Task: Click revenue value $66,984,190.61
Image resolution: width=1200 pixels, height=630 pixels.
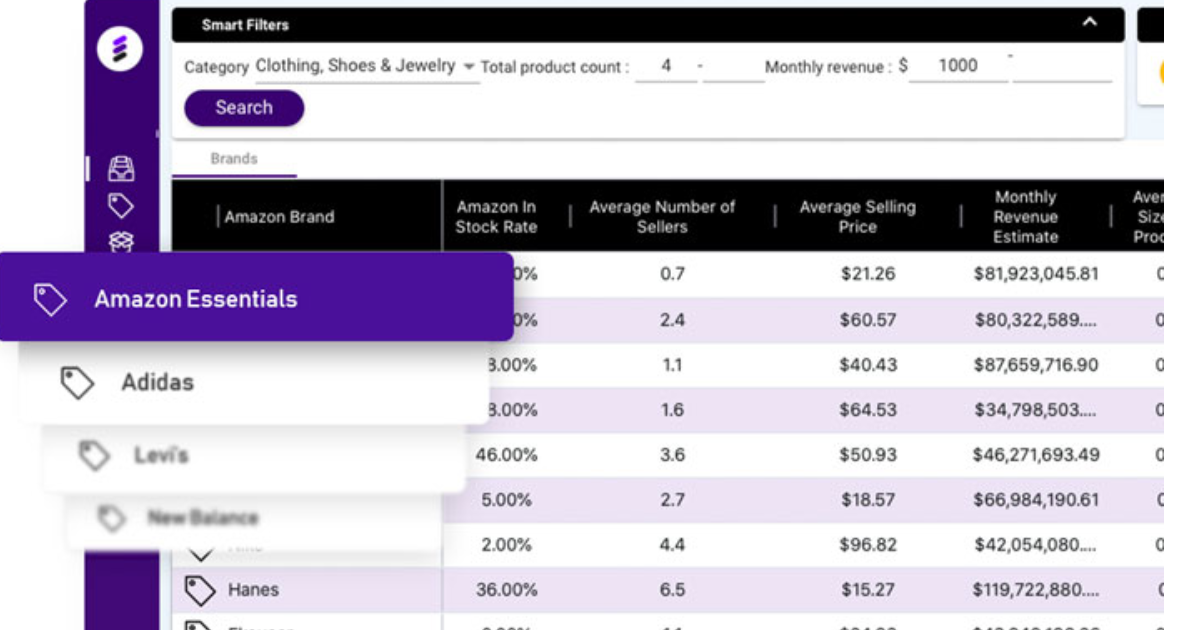Action: click(1036, 500)
